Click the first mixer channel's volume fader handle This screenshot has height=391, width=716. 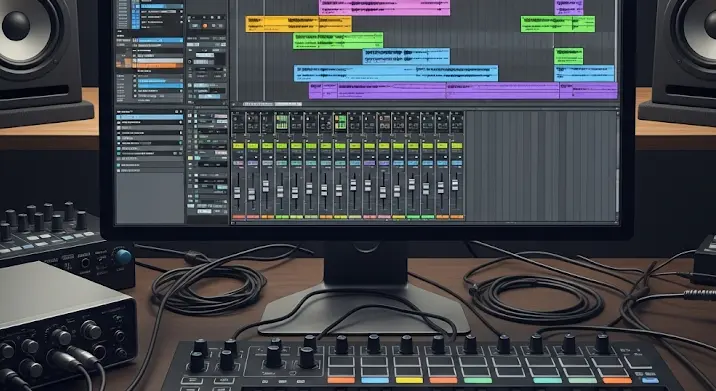[237, 193]
